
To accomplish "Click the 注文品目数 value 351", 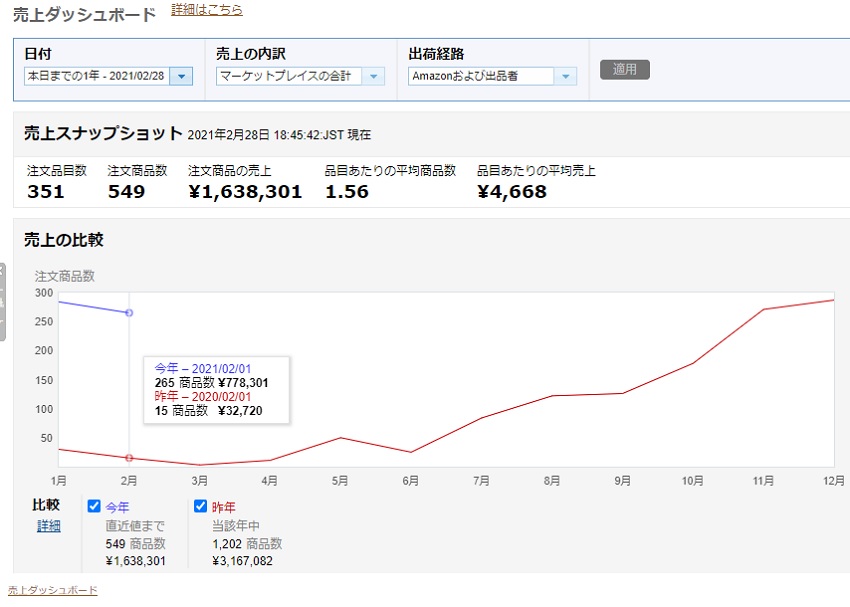I will (46, 192).
